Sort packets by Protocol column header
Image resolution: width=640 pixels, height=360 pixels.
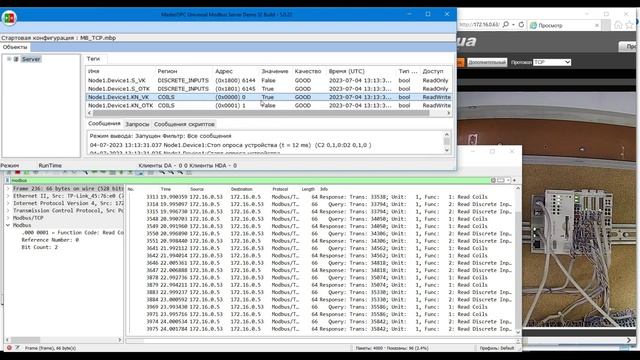point(280,189)
